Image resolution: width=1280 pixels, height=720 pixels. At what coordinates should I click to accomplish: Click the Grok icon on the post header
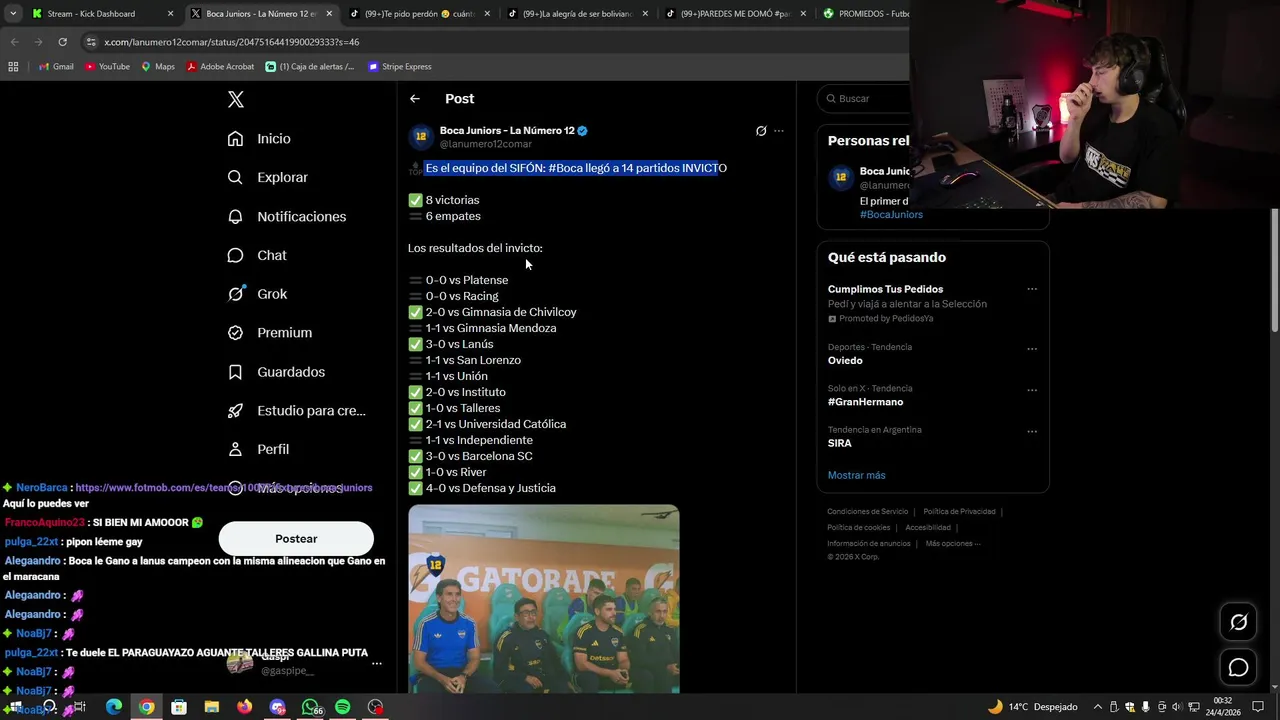pyautogui.click(x=761, y=131)
